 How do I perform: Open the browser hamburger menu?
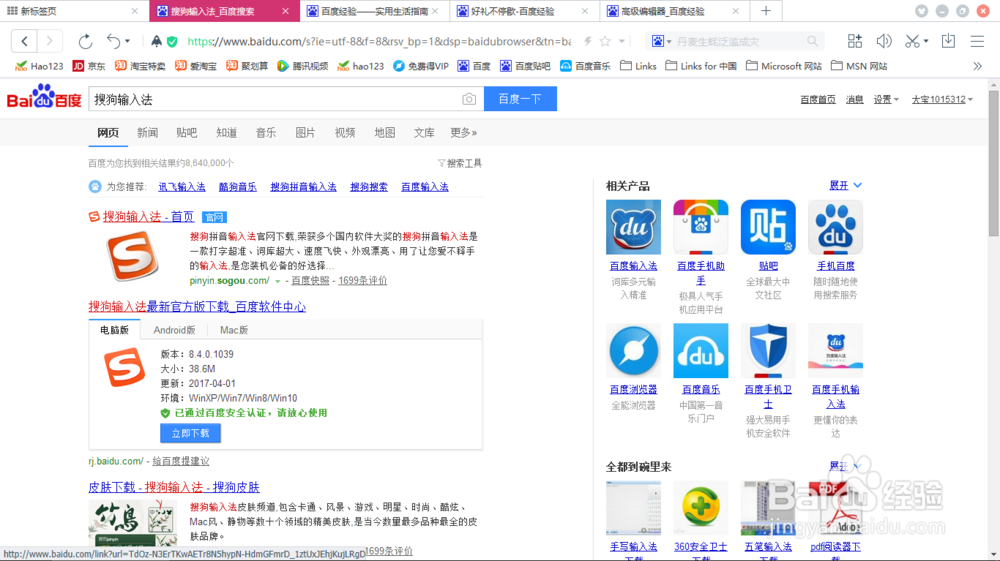[977, 41]
